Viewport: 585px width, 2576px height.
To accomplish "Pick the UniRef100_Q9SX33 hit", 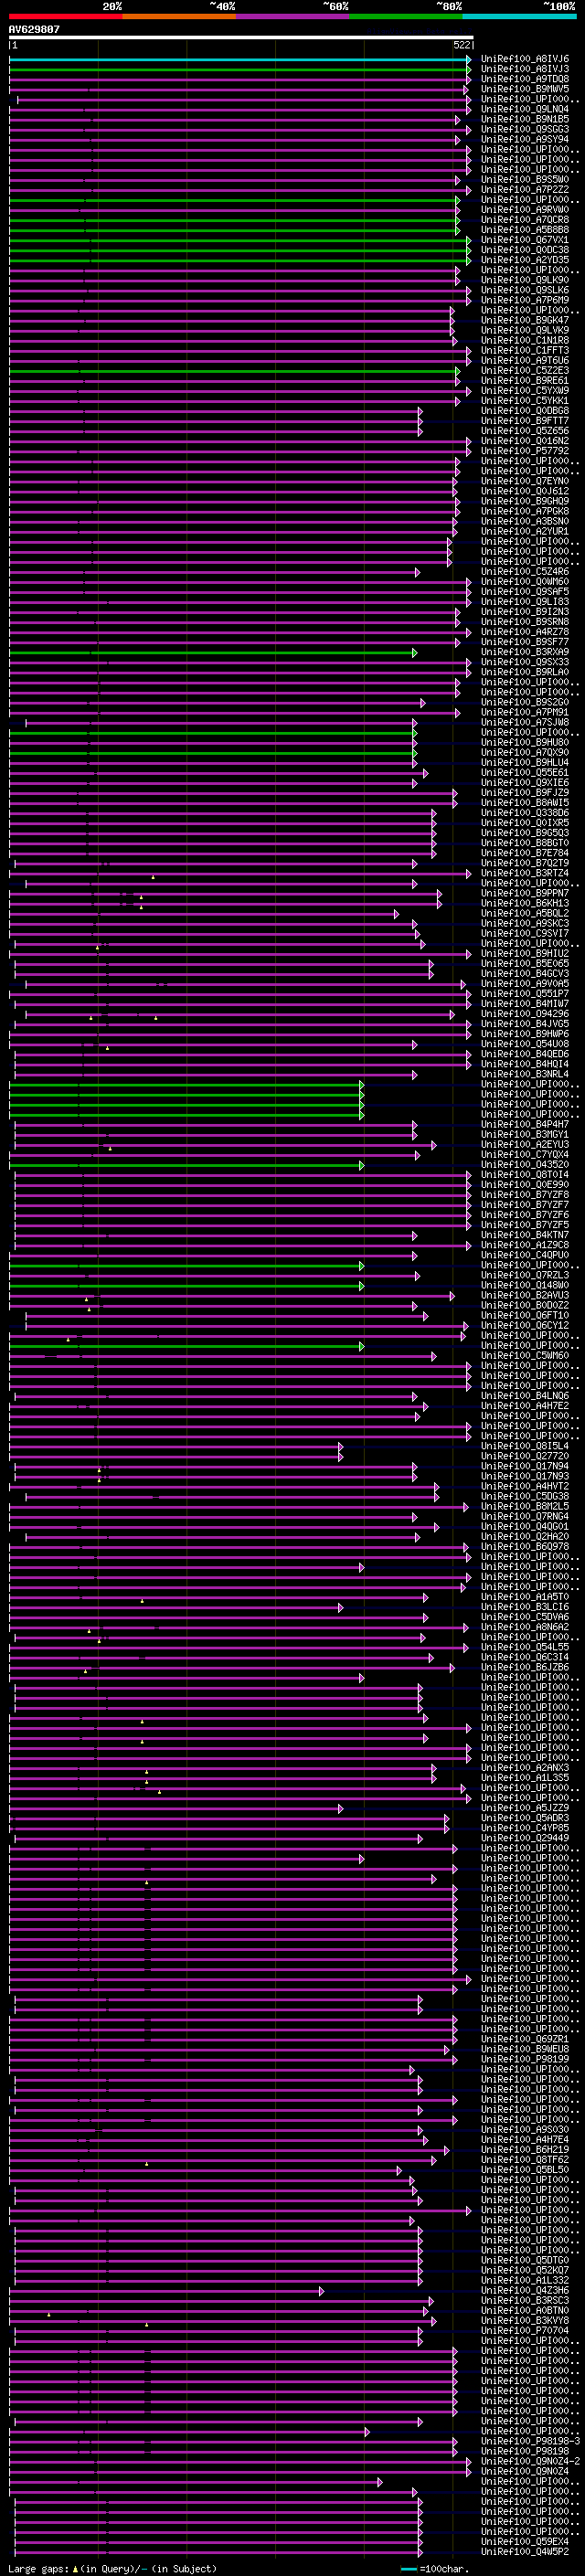I will tap(525, 662).
